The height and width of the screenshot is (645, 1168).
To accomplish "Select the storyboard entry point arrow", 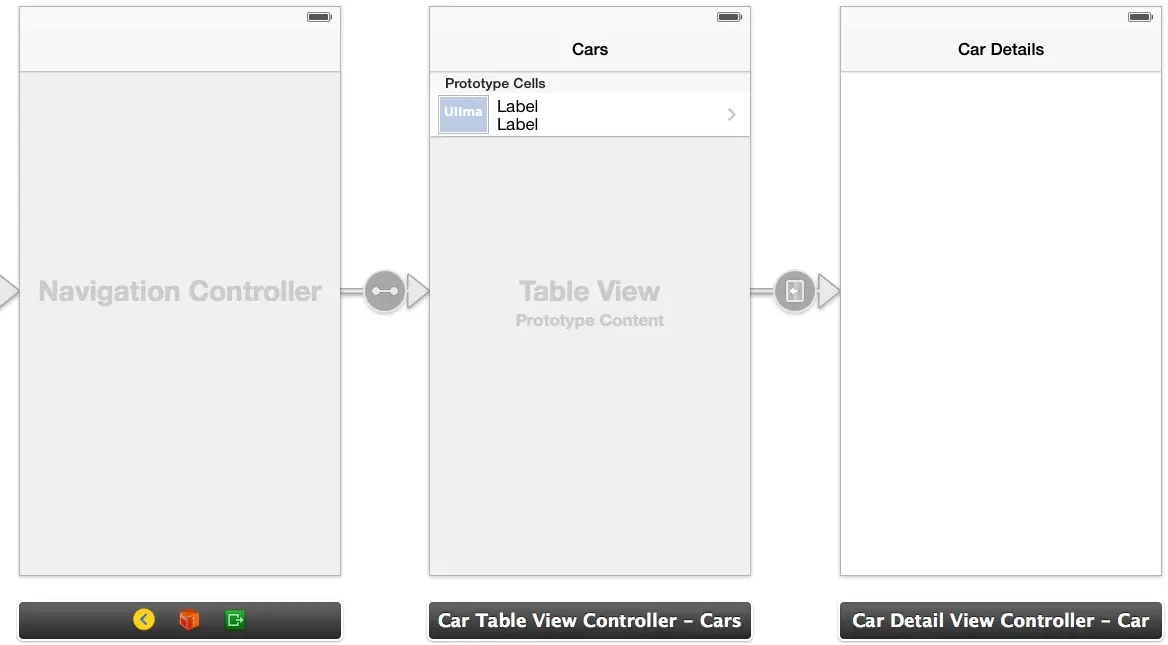I will coord(8,292).
